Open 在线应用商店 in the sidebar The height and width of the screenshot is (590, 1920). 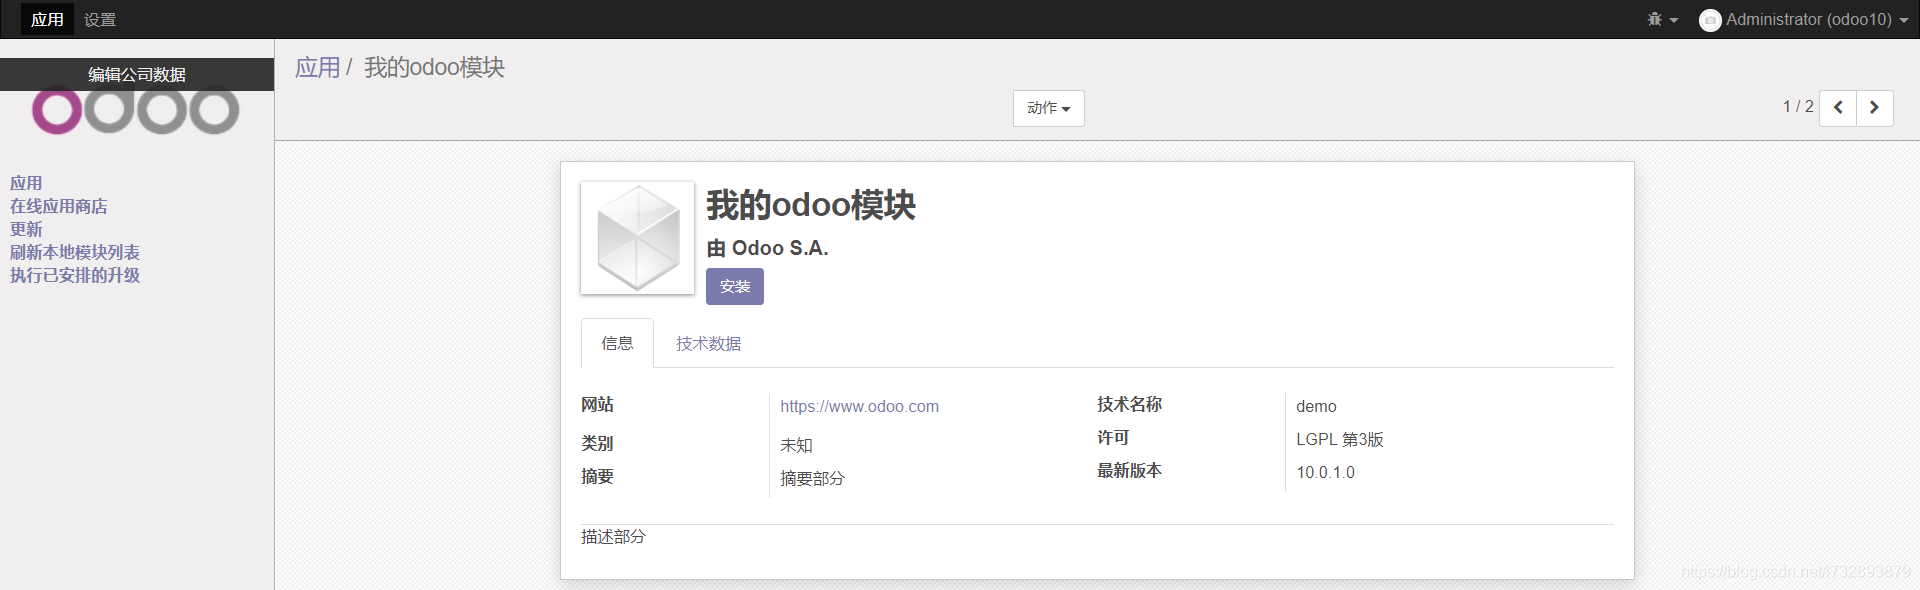(58, 206)
